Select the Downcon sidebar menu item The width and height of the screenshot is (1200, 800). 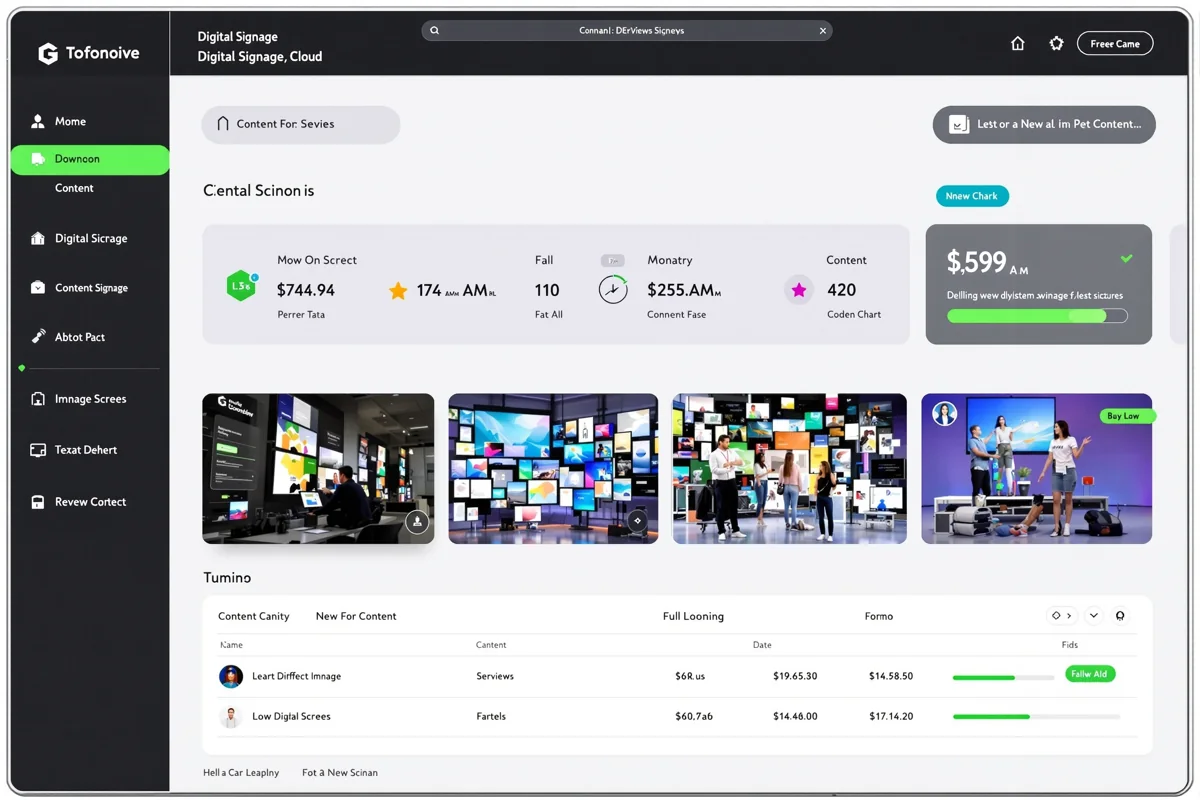[x=90, y=159]
